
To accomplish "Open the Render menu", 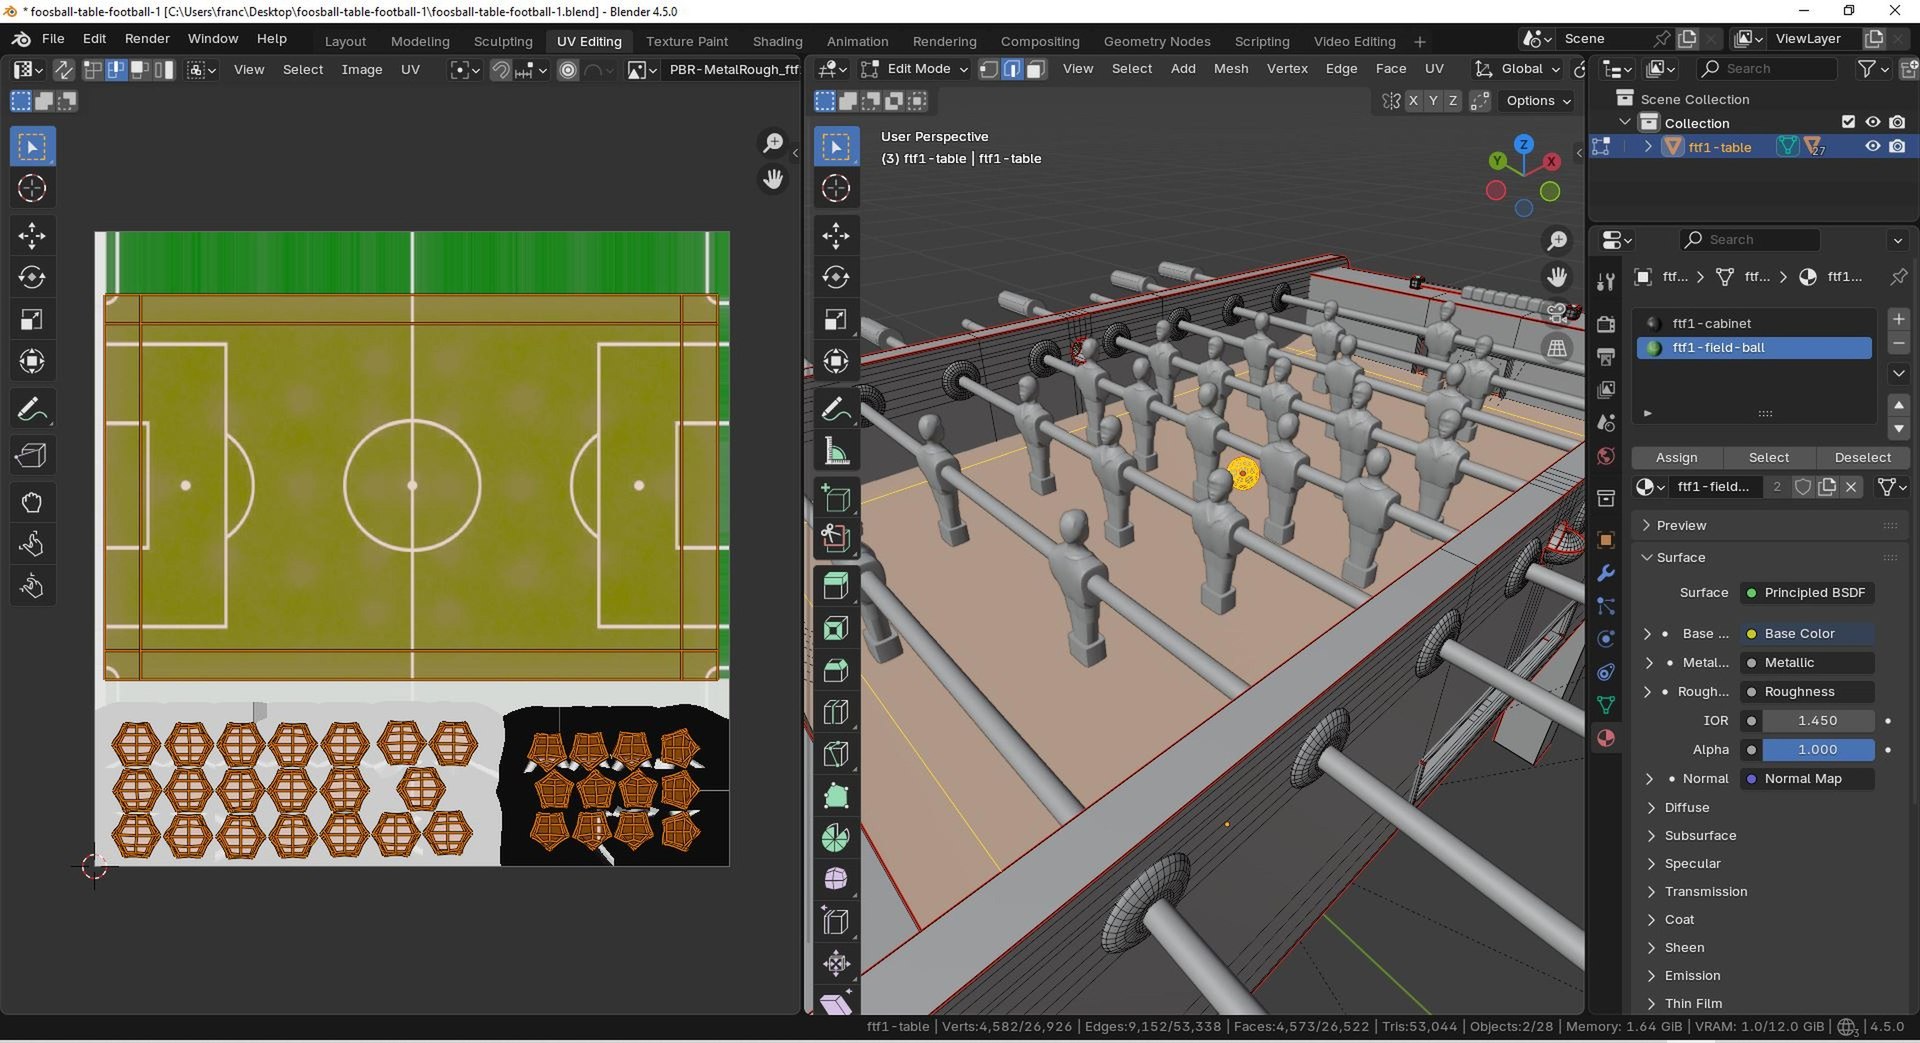I will [147, 38].
